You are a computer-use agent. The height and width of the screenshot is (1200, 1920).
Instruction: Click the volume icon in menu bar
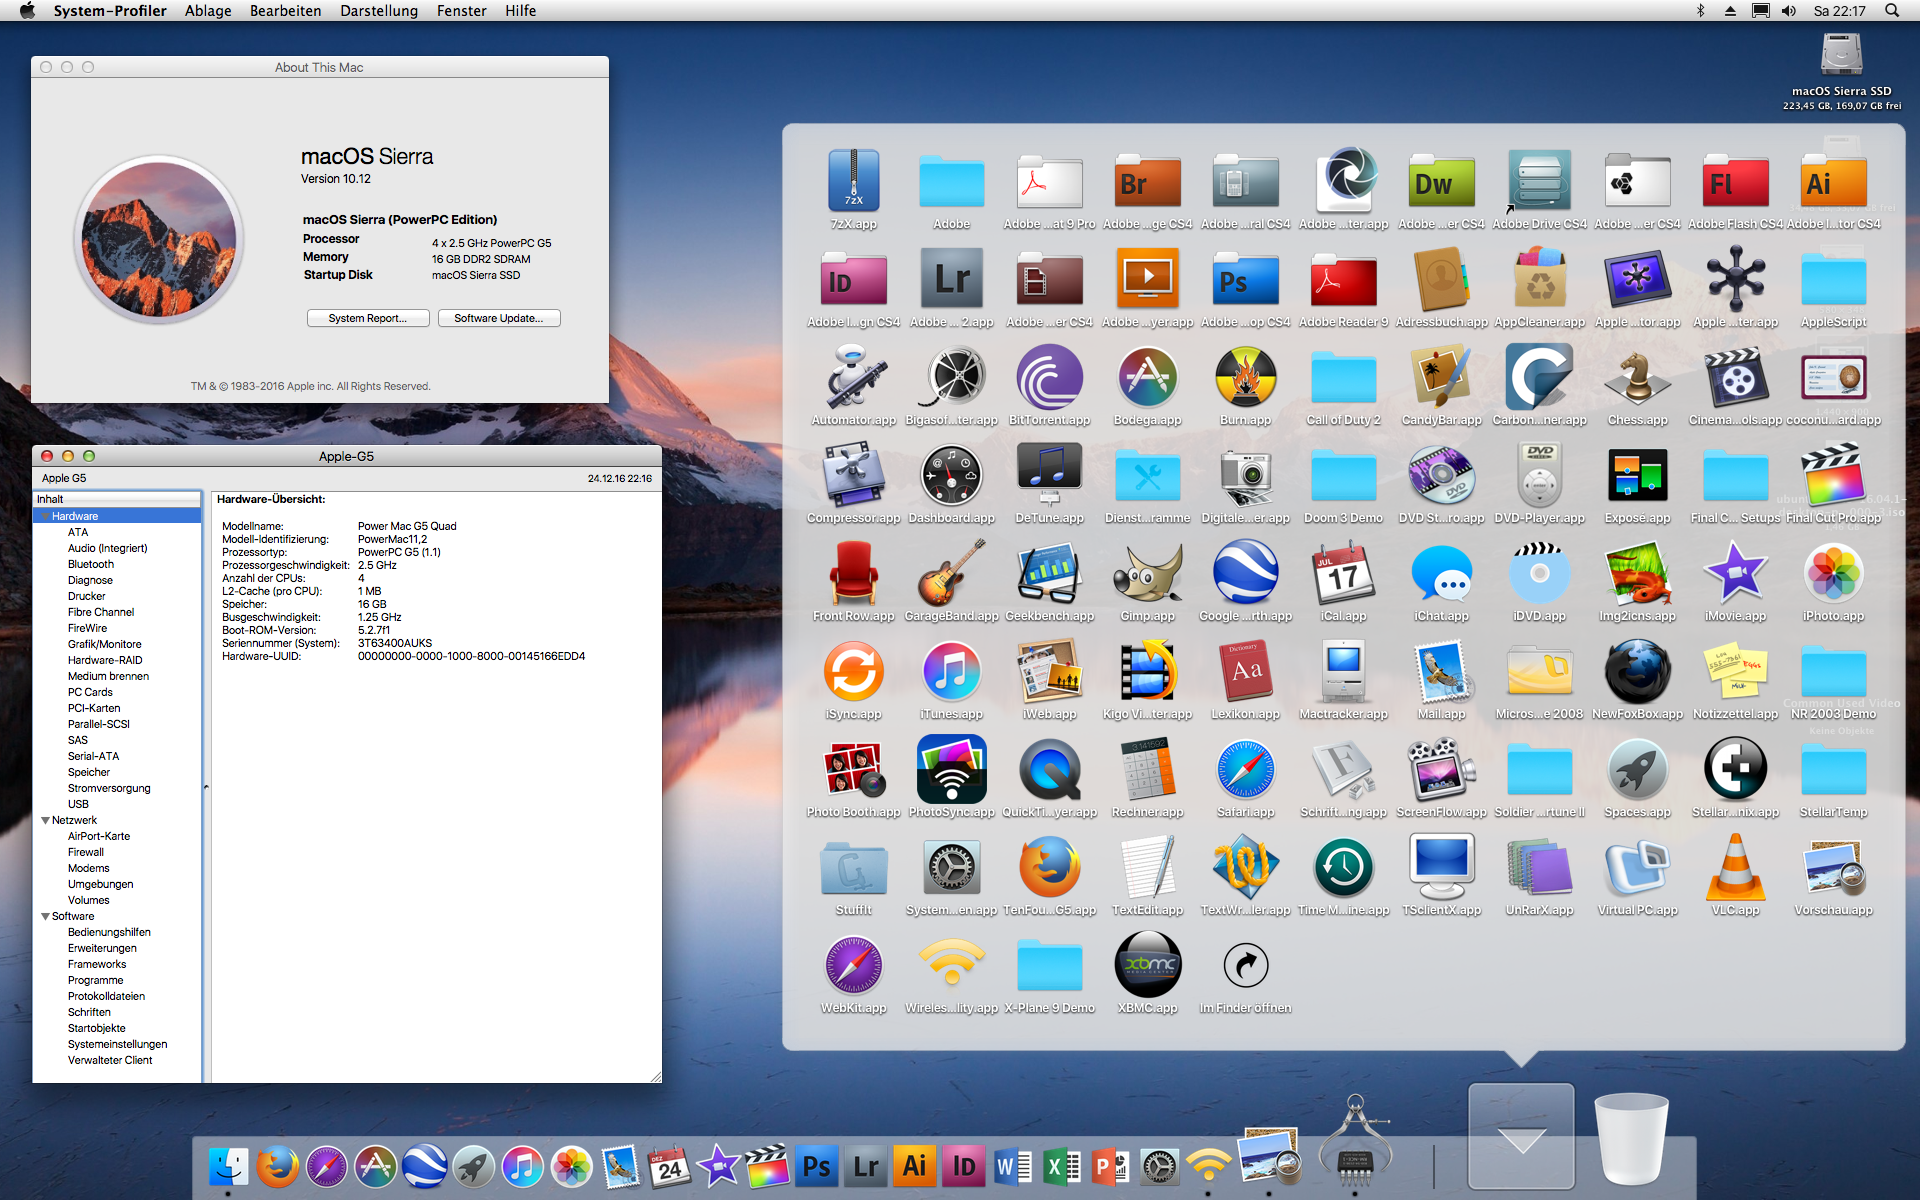click(1789, 11)
